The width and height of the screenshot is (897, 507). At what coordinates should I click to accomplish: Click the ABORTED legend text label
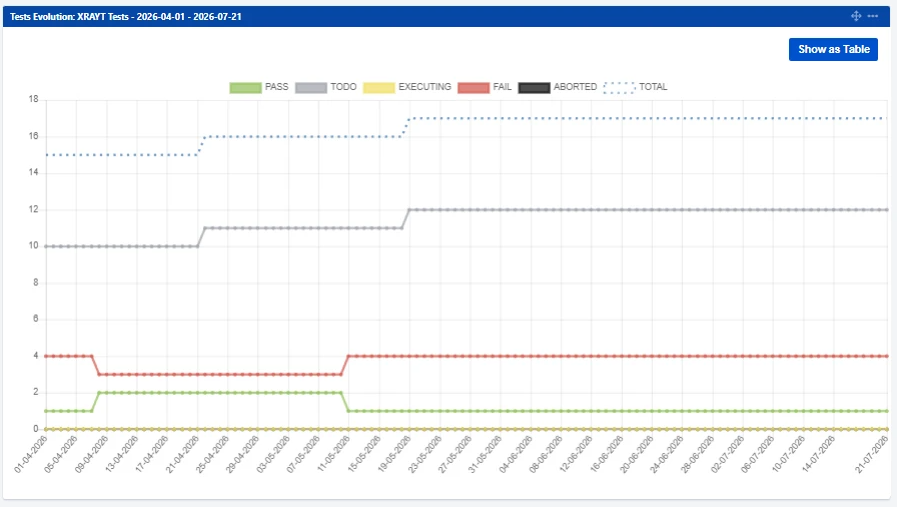575,87
